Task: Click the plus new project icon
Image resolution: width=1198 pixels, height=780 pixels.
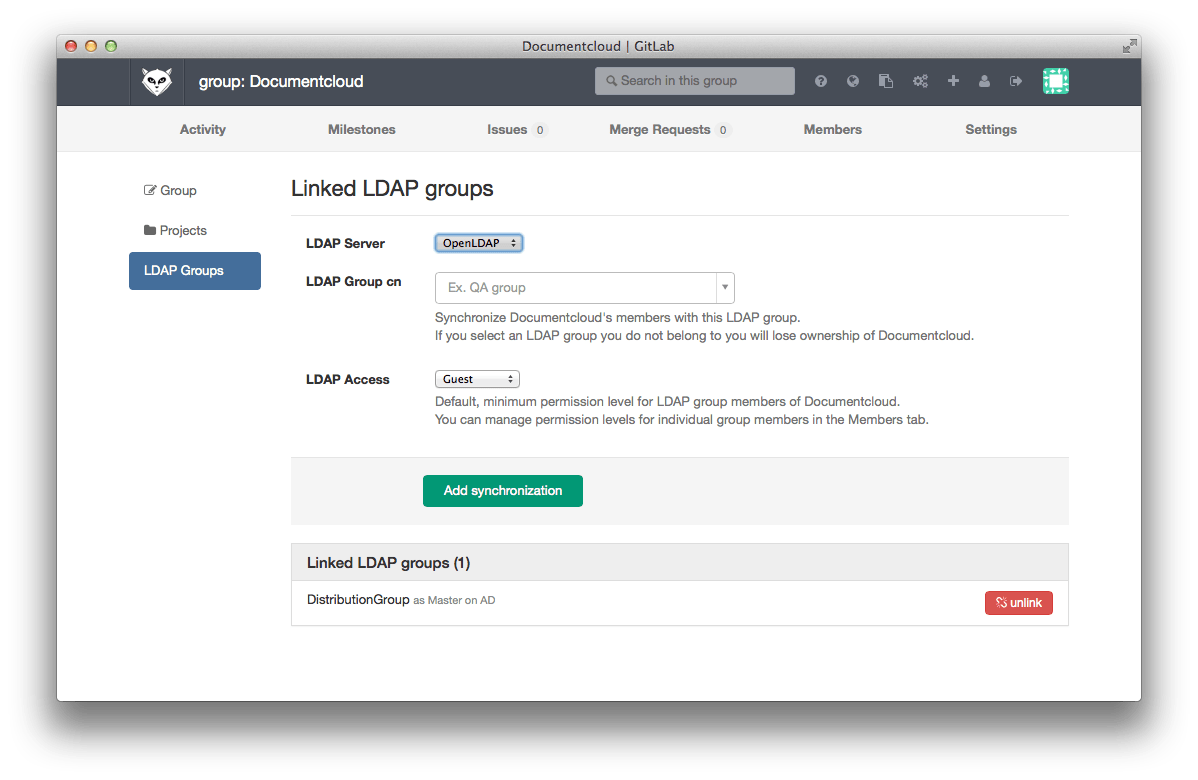Action: coord(953,81)
